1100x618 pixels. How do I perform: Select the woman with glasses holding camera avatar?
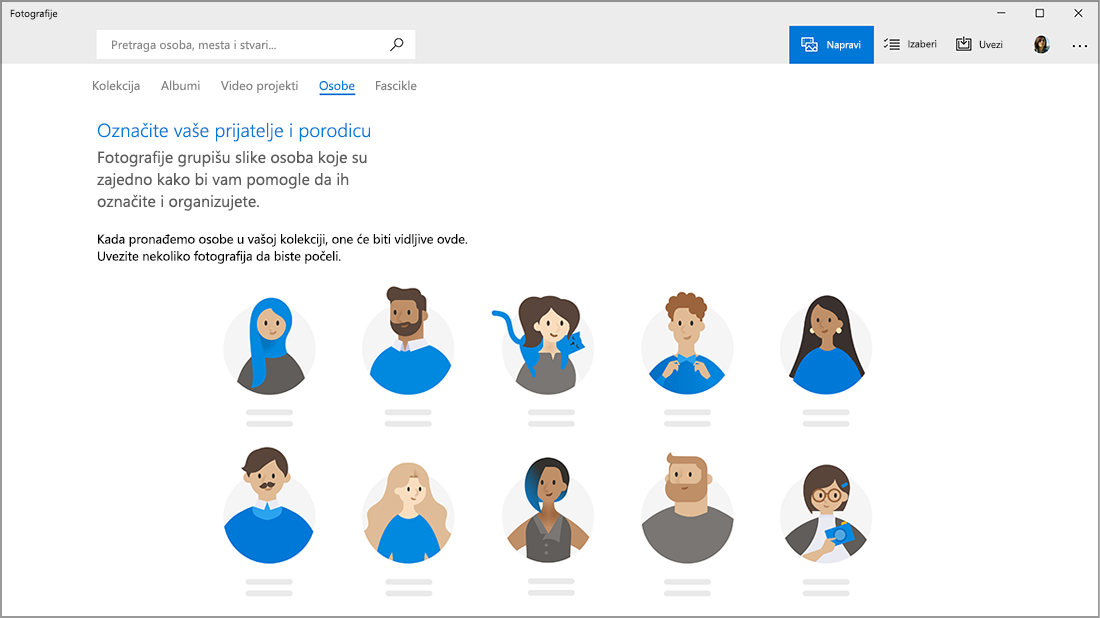tap(826, 513)
